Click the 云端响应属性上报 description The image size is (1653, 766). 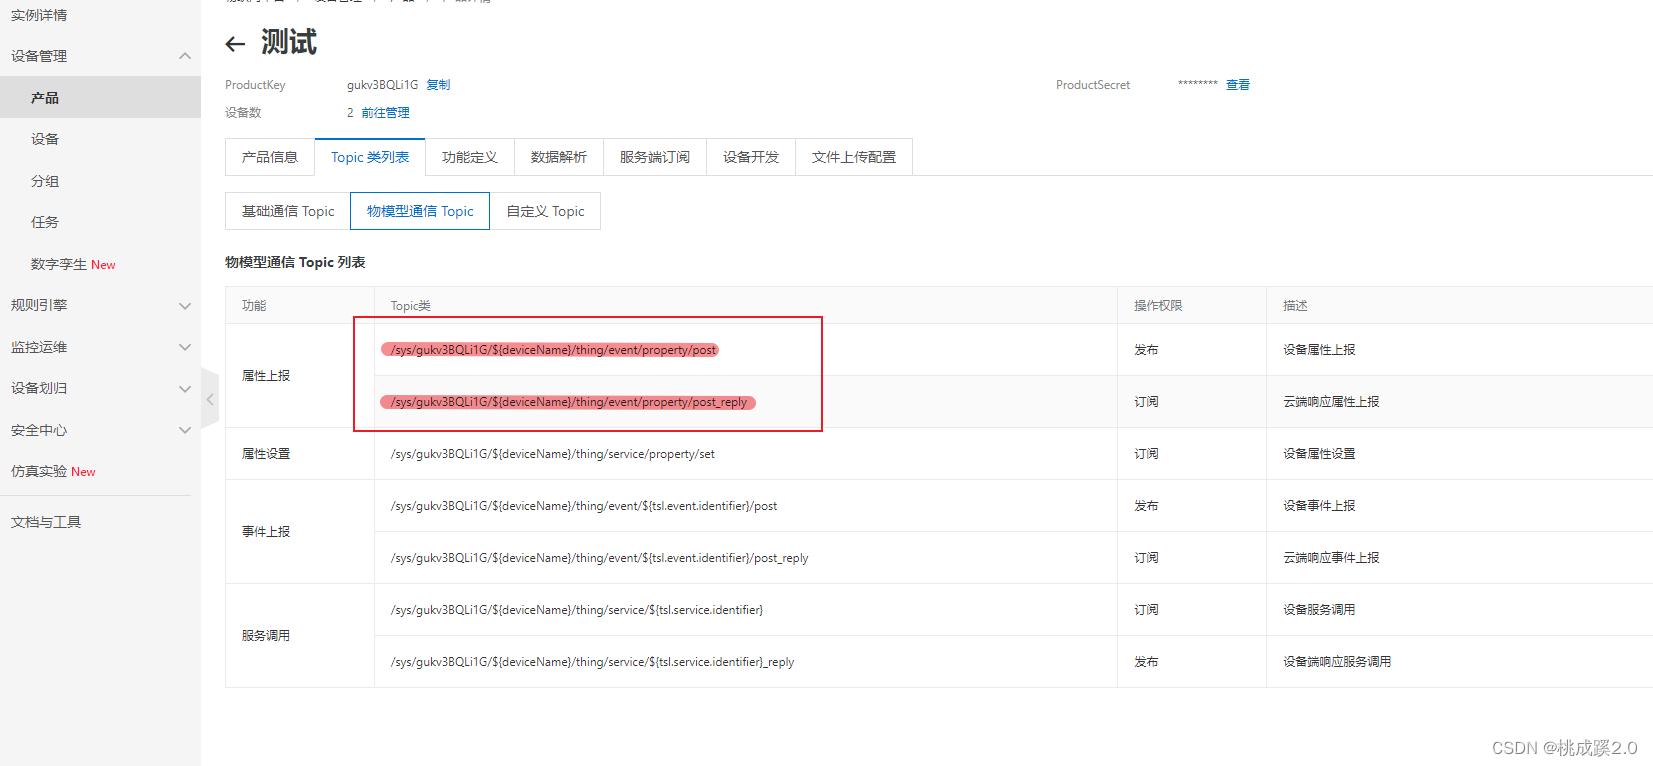click(x=1331, y=402)
